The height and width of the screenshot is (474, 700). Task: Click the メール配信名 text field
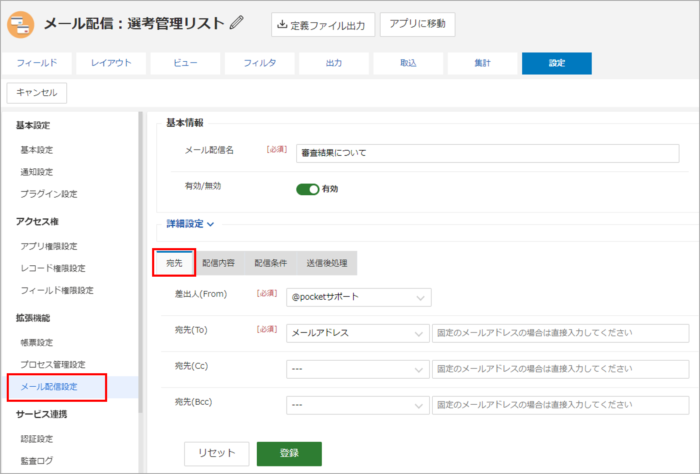tap(488, 153)
